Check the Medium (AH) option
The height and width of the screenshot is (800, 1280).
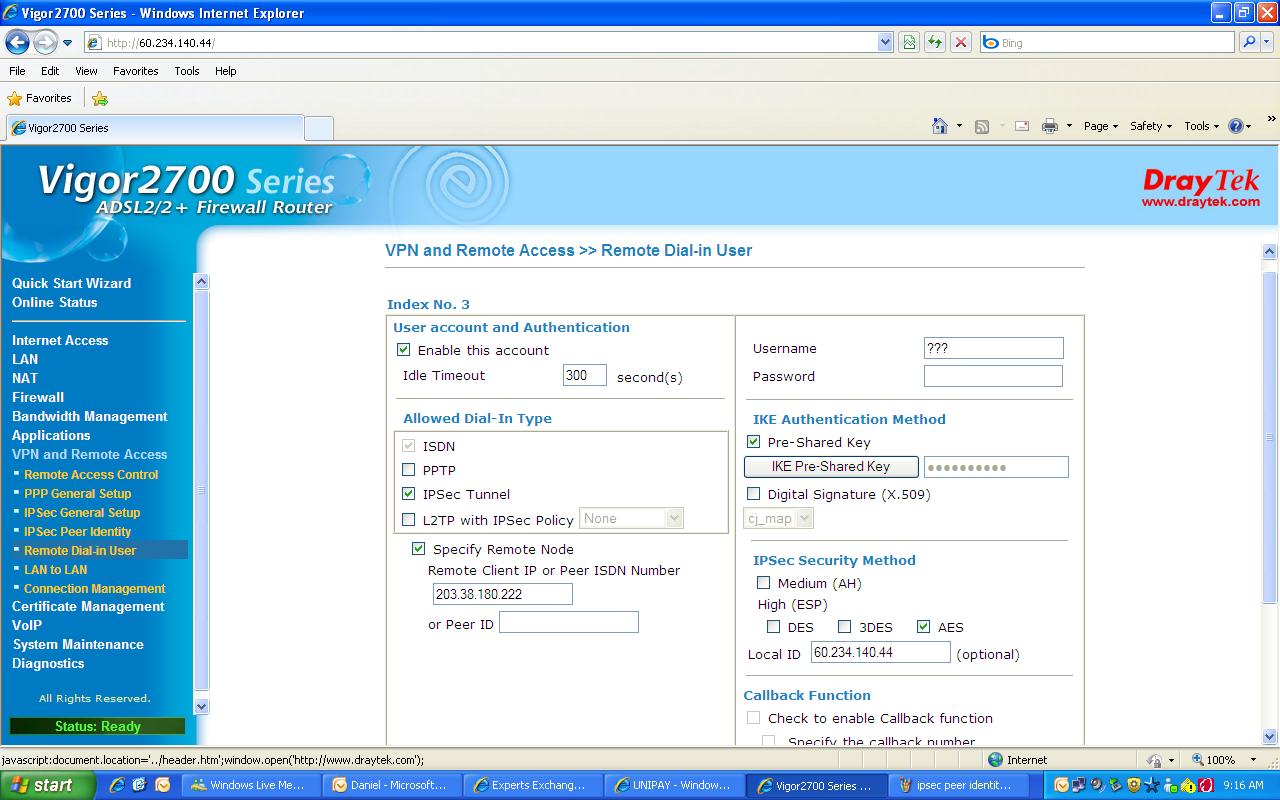tap(764, 582)
